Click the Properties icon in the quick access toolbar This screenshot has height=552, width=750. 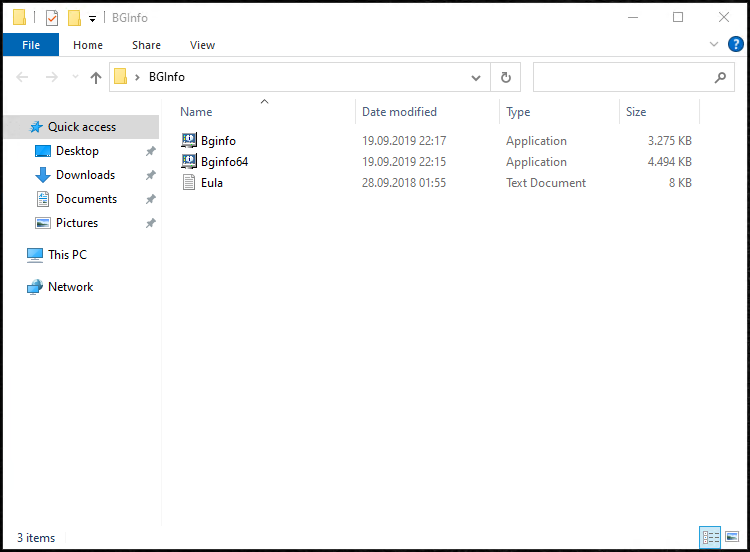pos(52,18)
